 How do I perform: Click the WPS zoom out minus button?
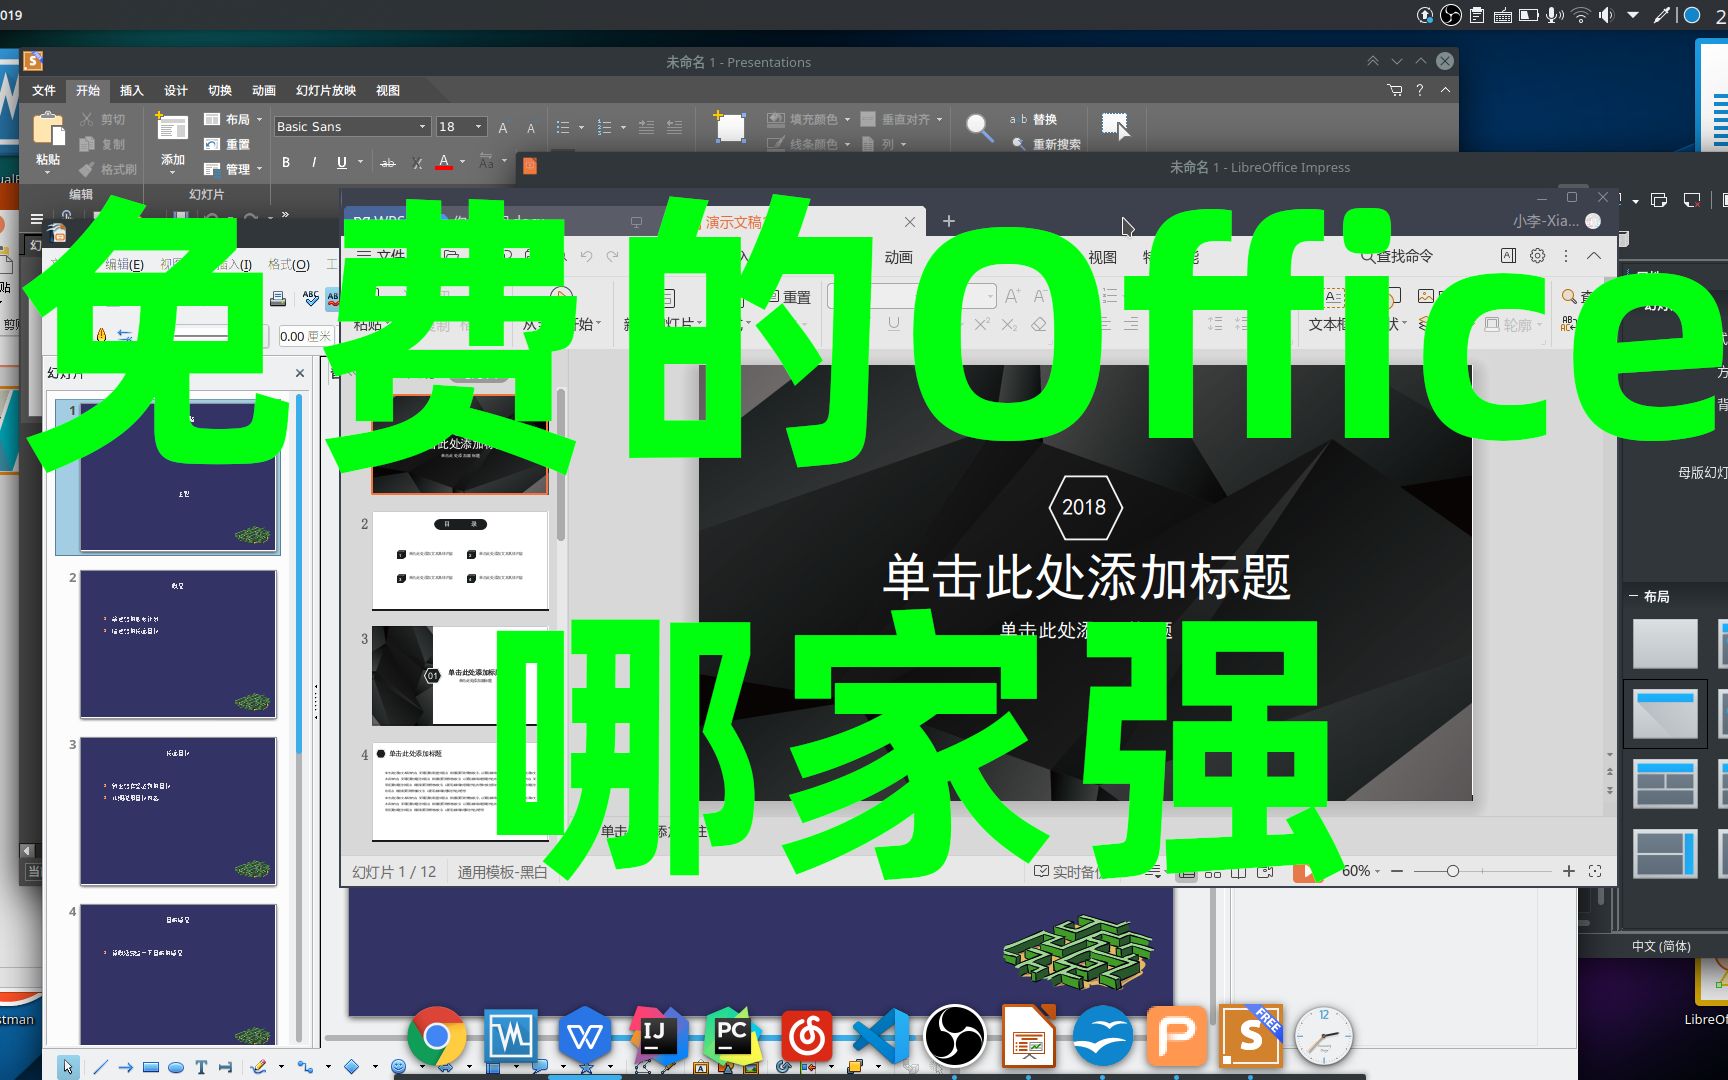[1397, 871]
